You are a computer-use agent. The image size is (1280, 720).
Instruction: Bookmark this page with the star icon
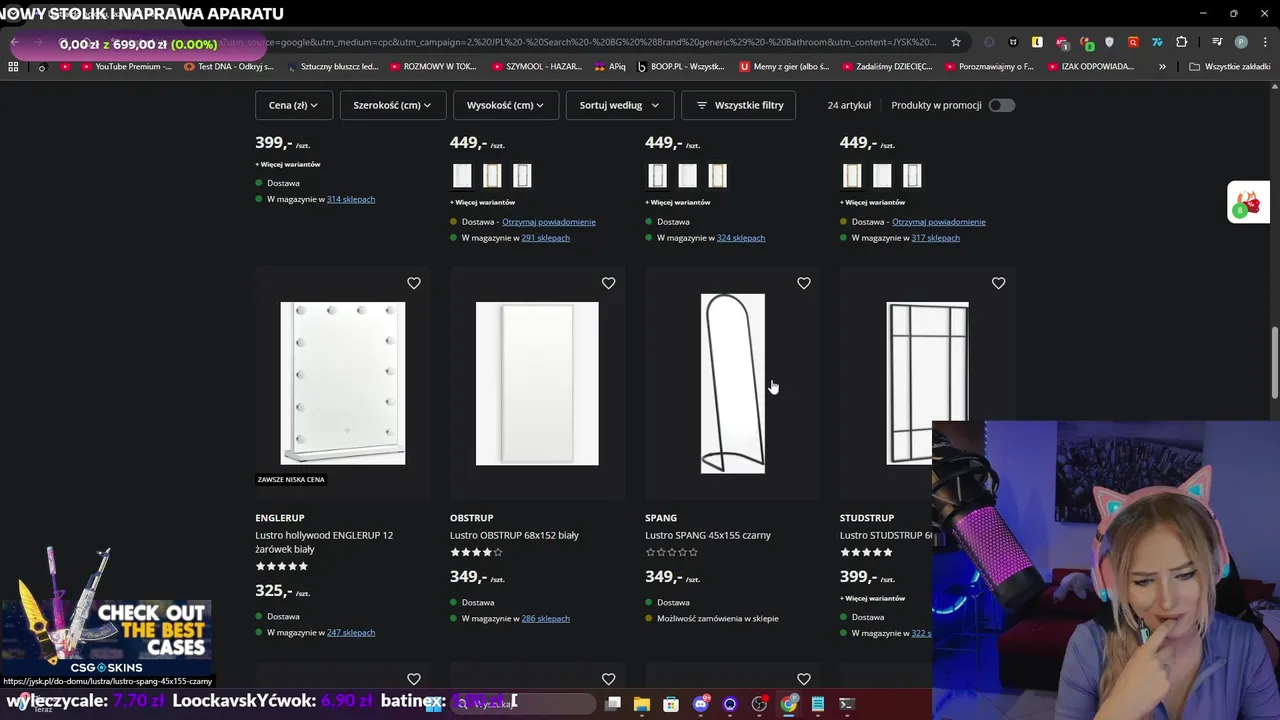[x=956, y=42]
